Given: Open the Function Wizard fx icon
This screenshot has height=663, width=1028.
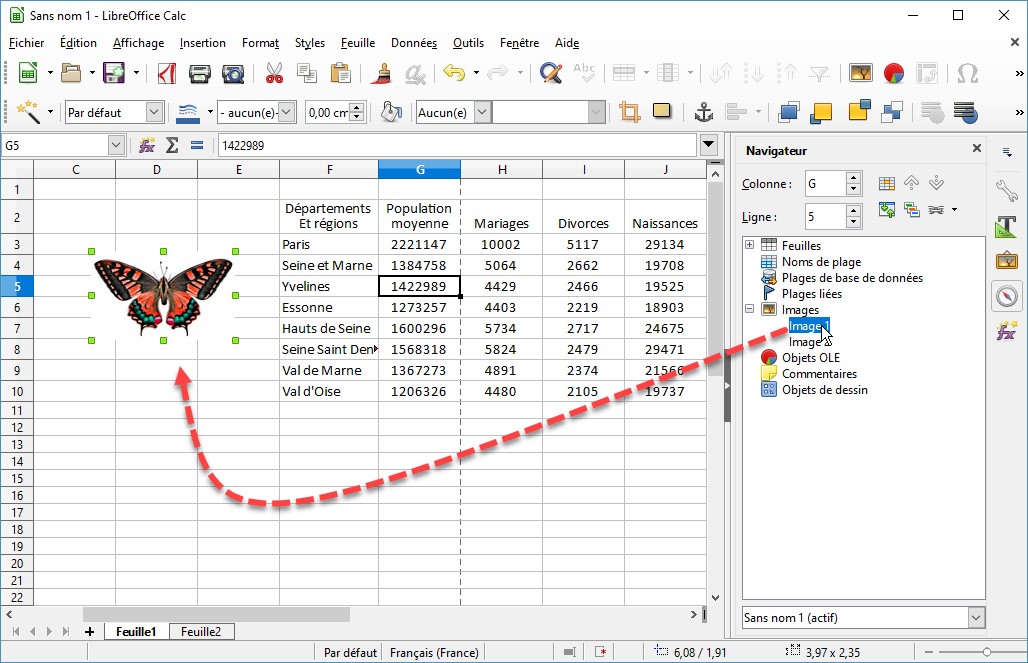Looking at the screenshot, I should pyautogui.click(x=147, y=145).
